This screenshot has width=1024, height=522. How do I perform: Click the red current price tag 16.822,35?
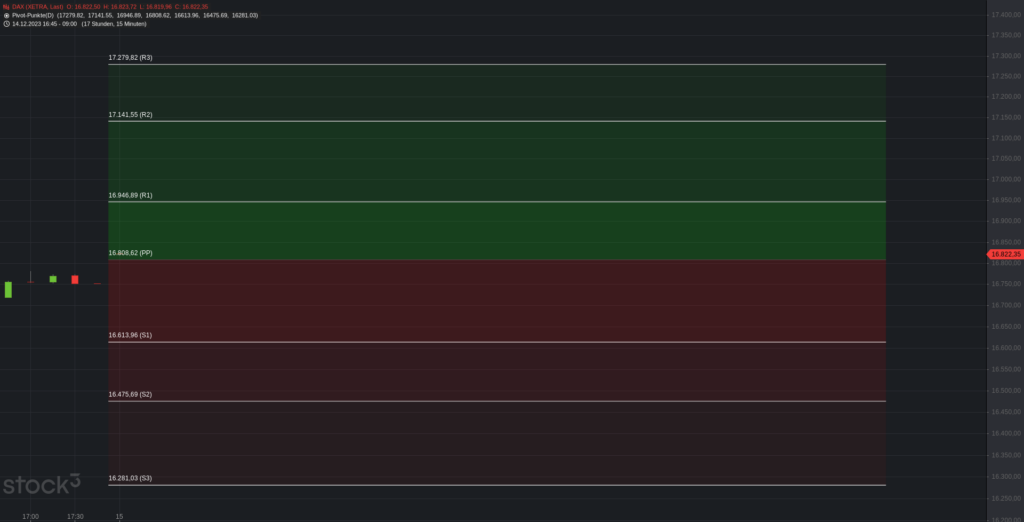point(1003,254)
